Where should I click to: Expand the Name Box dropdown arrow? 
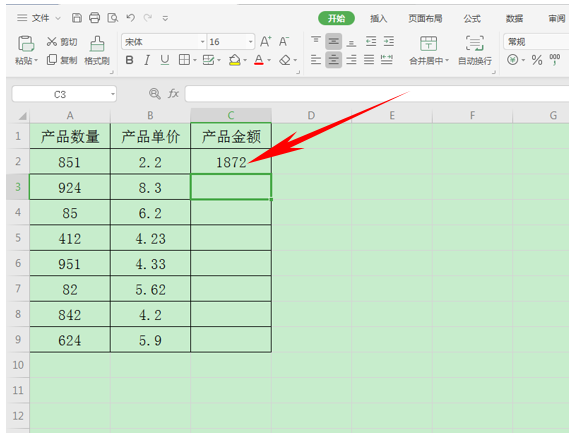(x=113, y=94)
